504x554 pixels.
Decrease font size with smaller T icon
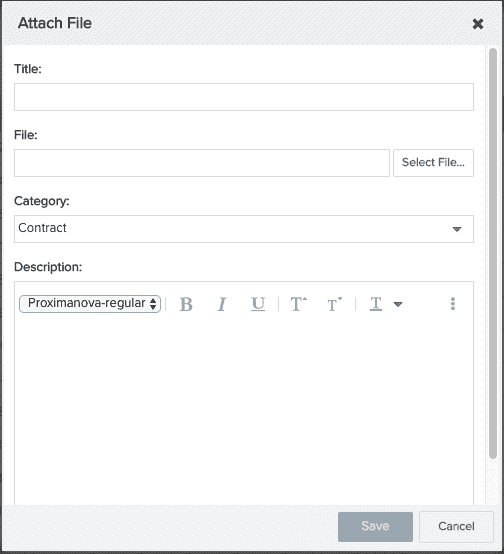(x=334, y=304)
